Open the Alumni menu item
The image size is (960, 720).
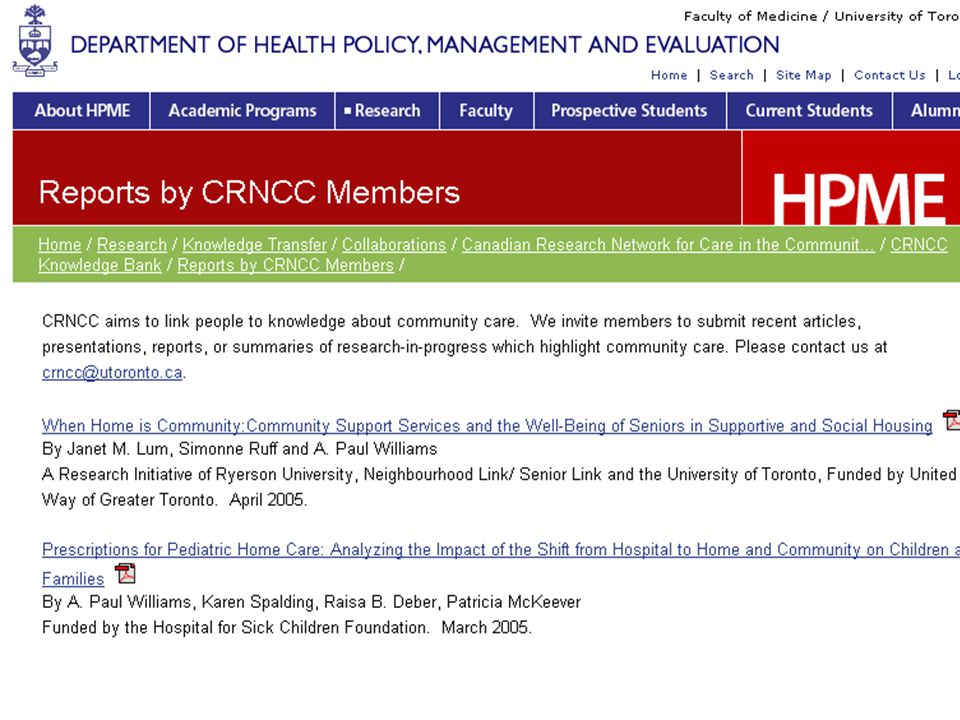[927, 111]
